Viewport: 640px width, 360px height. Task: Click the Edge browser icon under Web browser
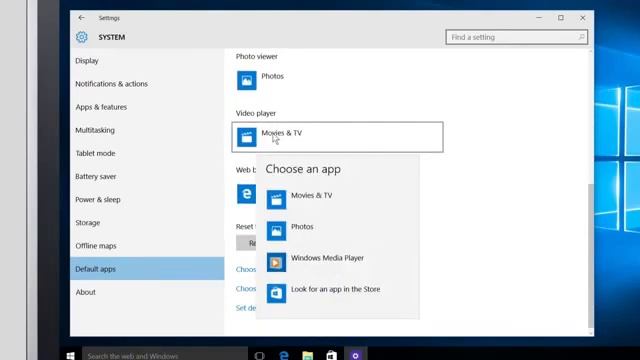click(246, 193)
